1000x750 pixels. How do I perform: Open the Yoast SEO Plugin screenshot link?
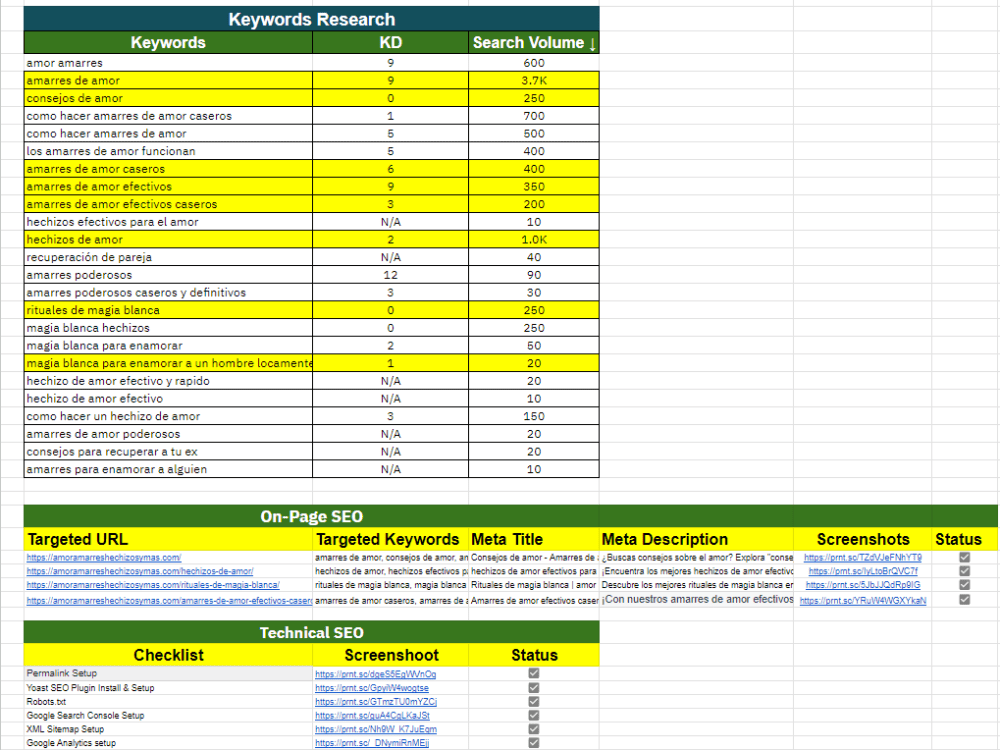point(372,688)
